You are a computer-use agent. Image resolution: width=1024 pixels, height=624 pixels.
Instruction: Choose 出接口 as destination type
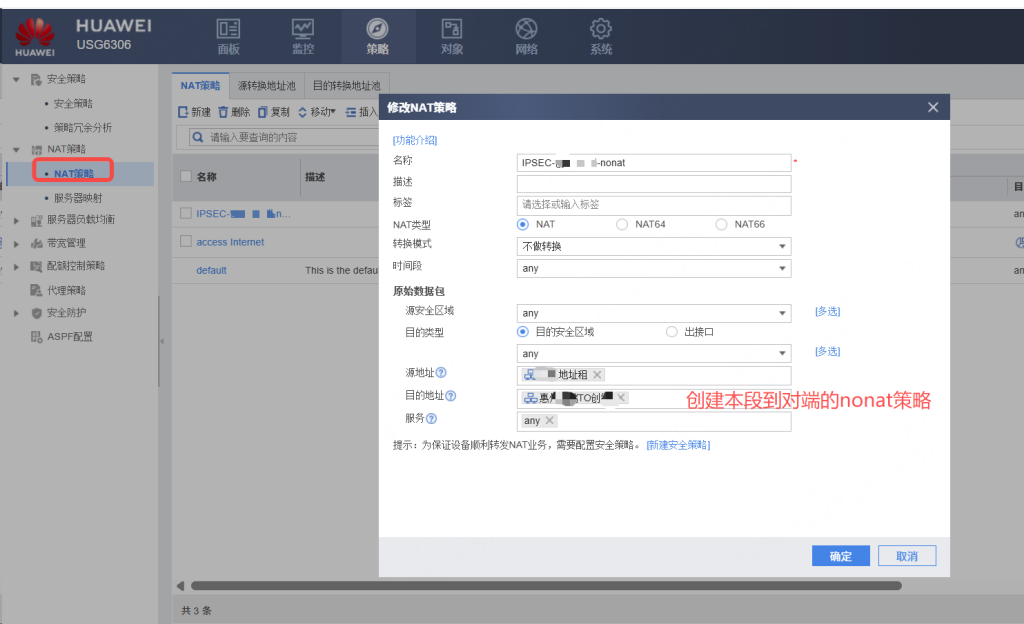(x=672, y=331)
